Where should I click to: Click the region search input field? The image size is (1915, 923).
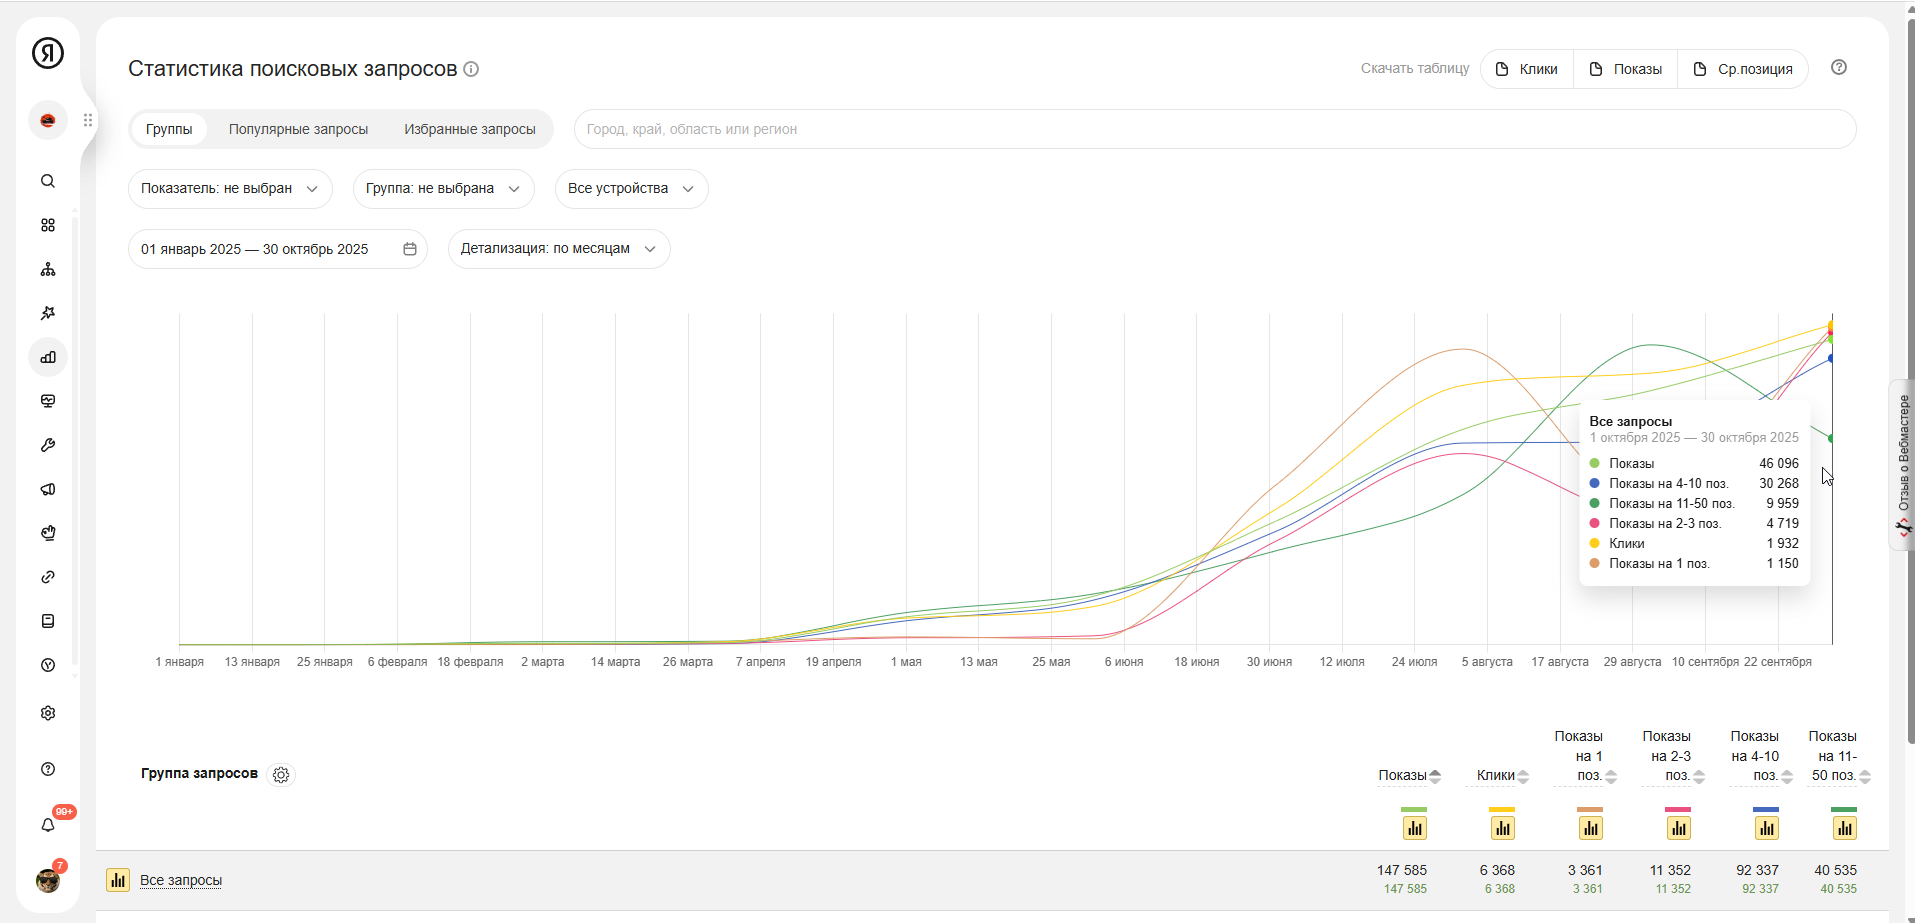[1214, 129]
